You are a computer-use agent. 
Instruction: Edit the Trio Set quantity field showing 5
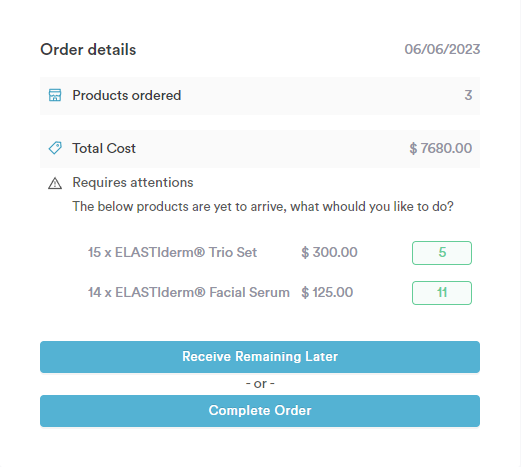click(x=442, y=253)
